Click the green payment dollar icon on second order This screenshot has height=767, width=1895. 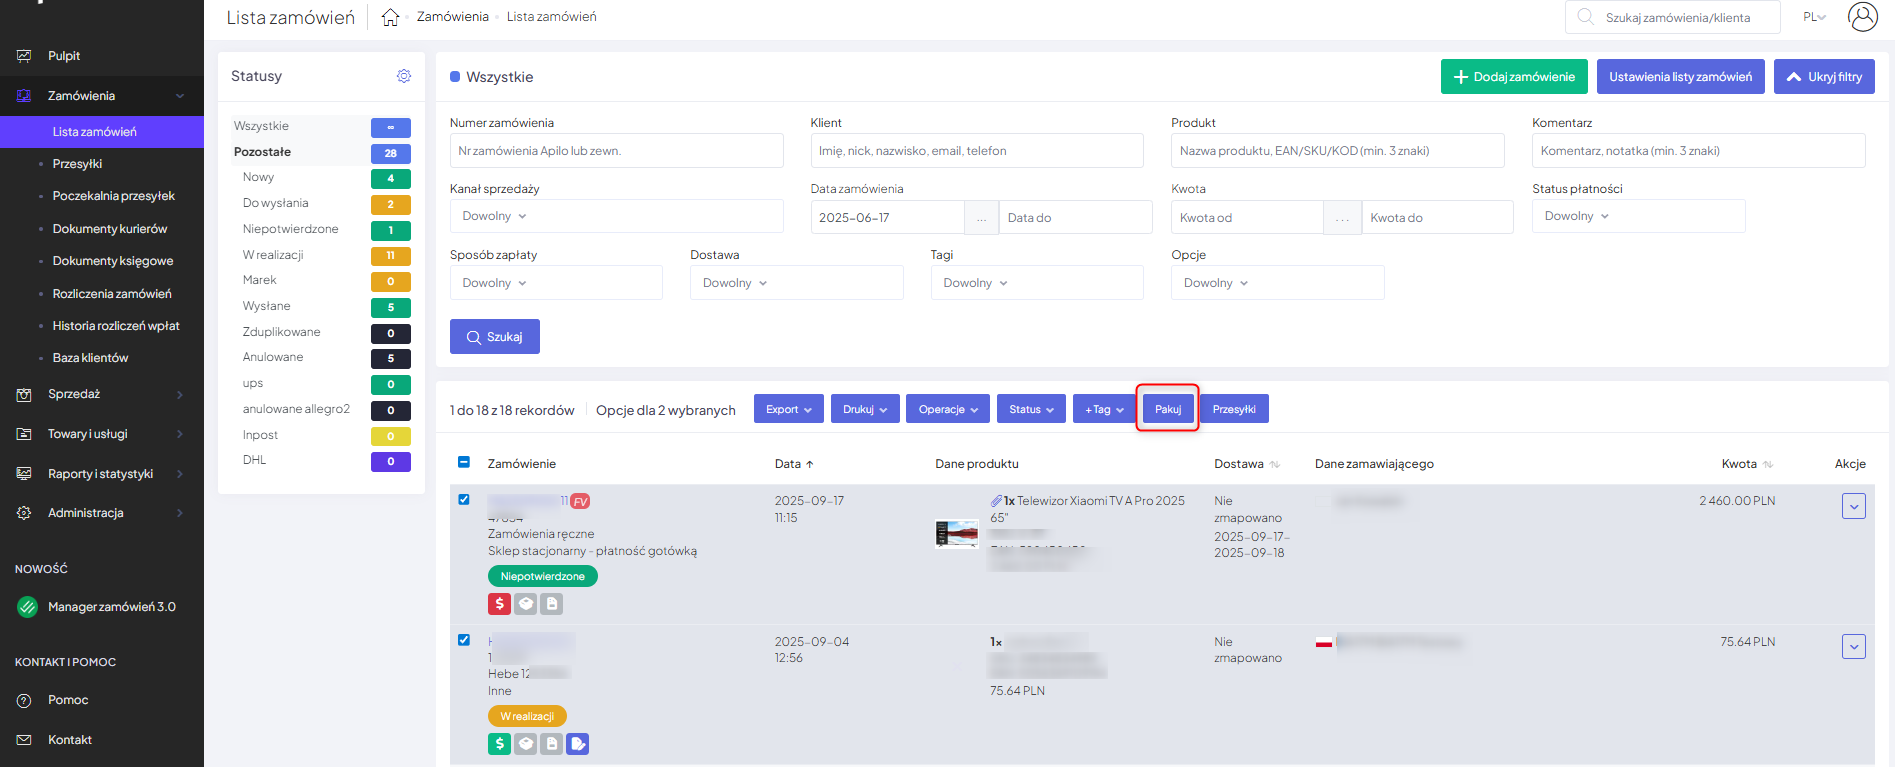coord(499,743)
